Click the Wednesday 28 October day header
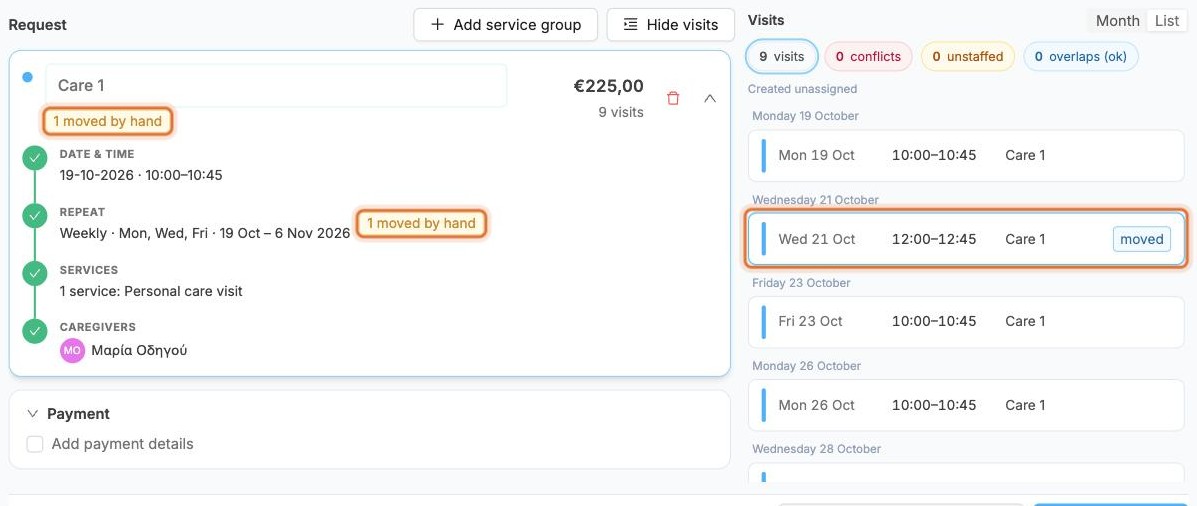Viewport: 1197px width, 506px height. click(816, 449)
